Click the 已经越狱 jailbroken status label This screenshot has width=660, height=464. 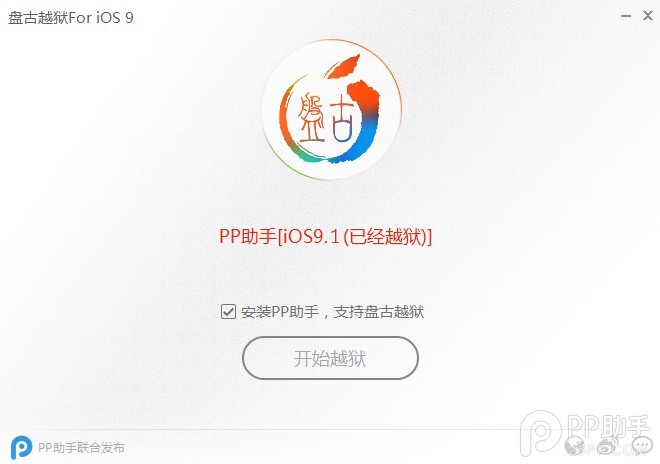[387, 237]
